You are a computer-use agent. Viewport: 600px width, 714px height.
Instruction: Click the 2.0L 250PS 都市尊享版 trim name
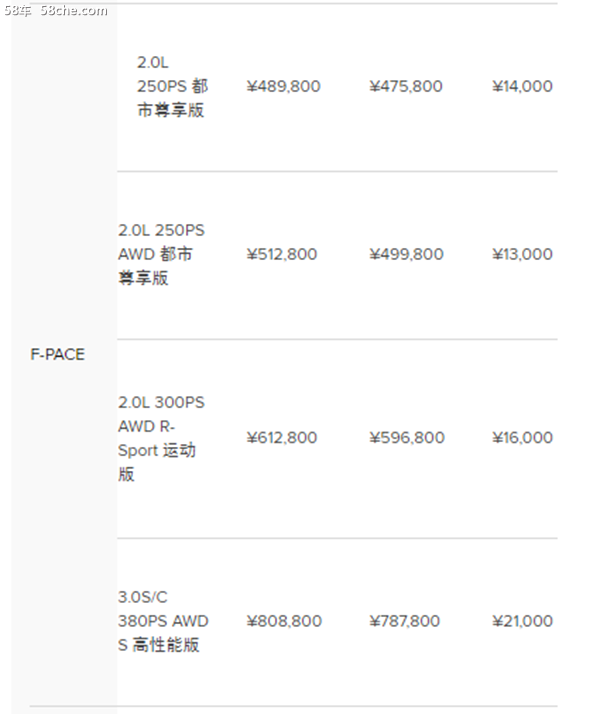tap(173, 86)
